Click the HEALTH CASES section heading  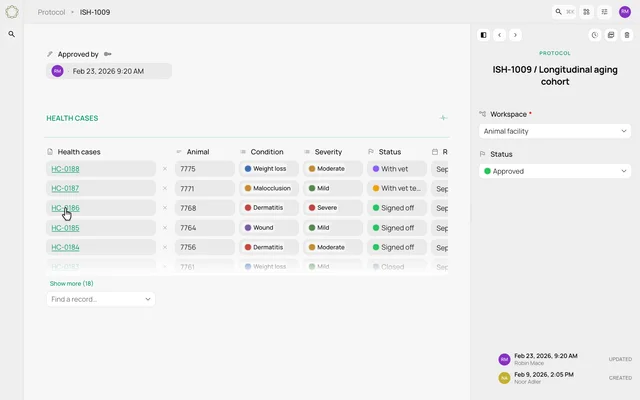coord(72,118)
